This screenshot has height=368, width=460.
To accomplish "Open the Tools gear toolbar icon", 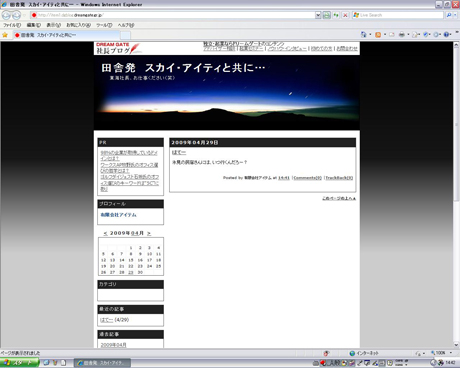I will click(436, 34).
